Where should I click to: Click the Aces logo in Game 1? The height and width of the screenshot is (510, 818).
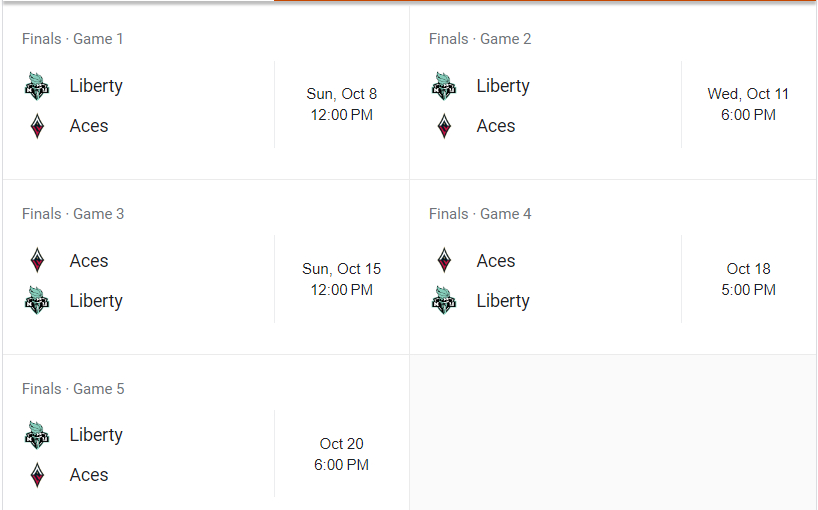coord(37,126)
